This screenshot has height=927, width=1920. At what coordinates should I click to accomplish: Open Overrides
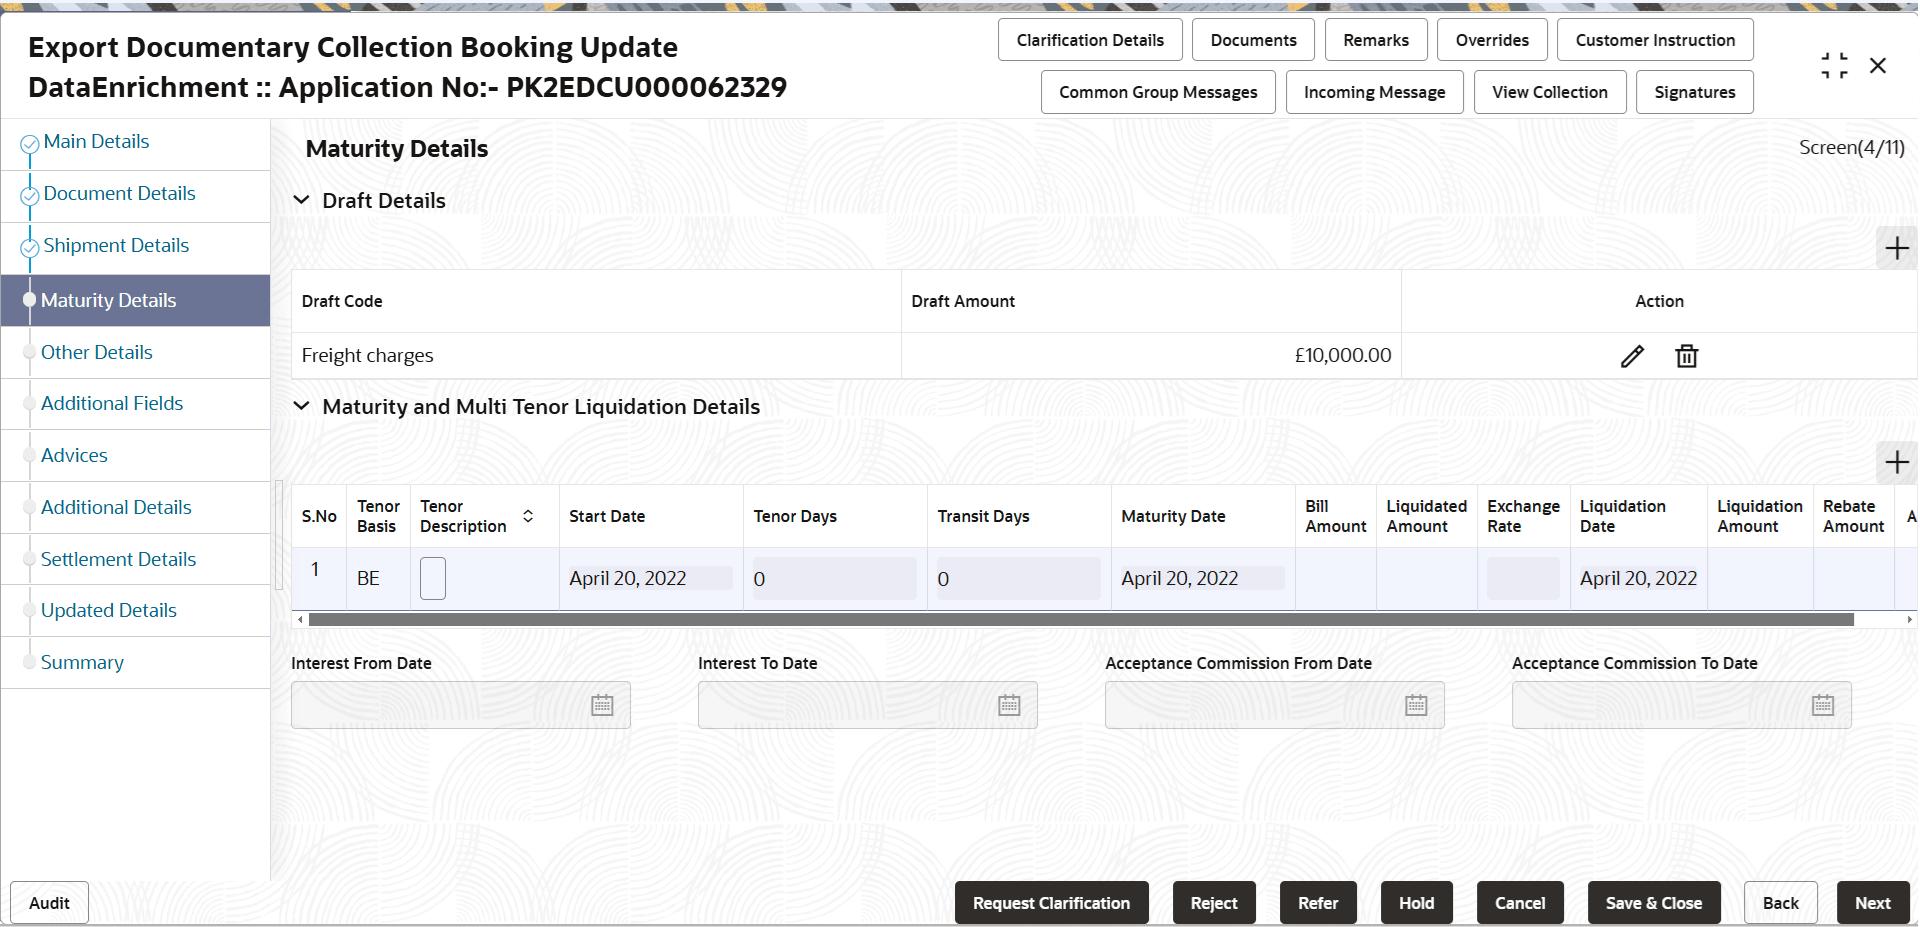[1492, 40]
